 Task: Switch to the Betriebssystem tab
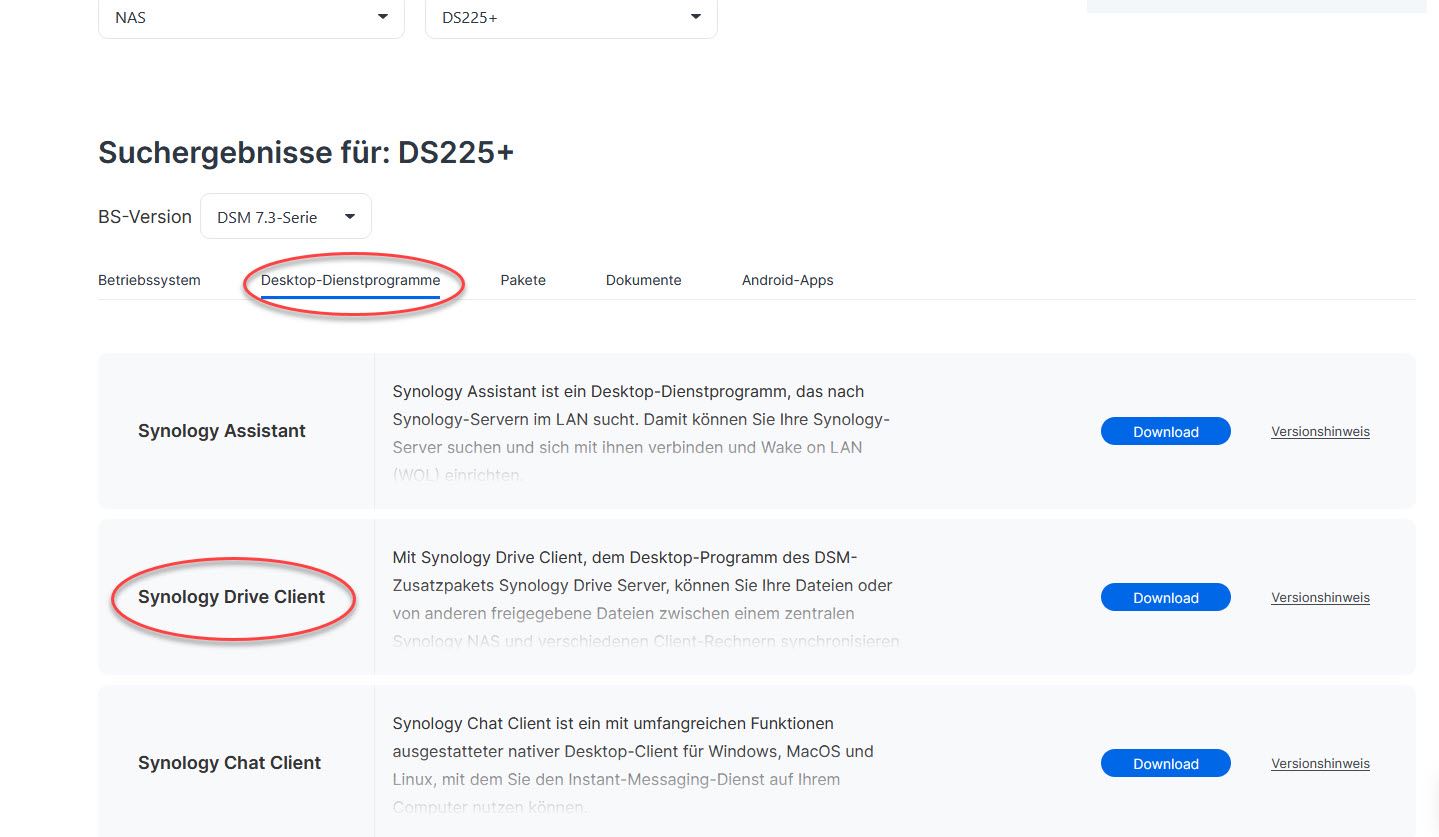point(149,280)
